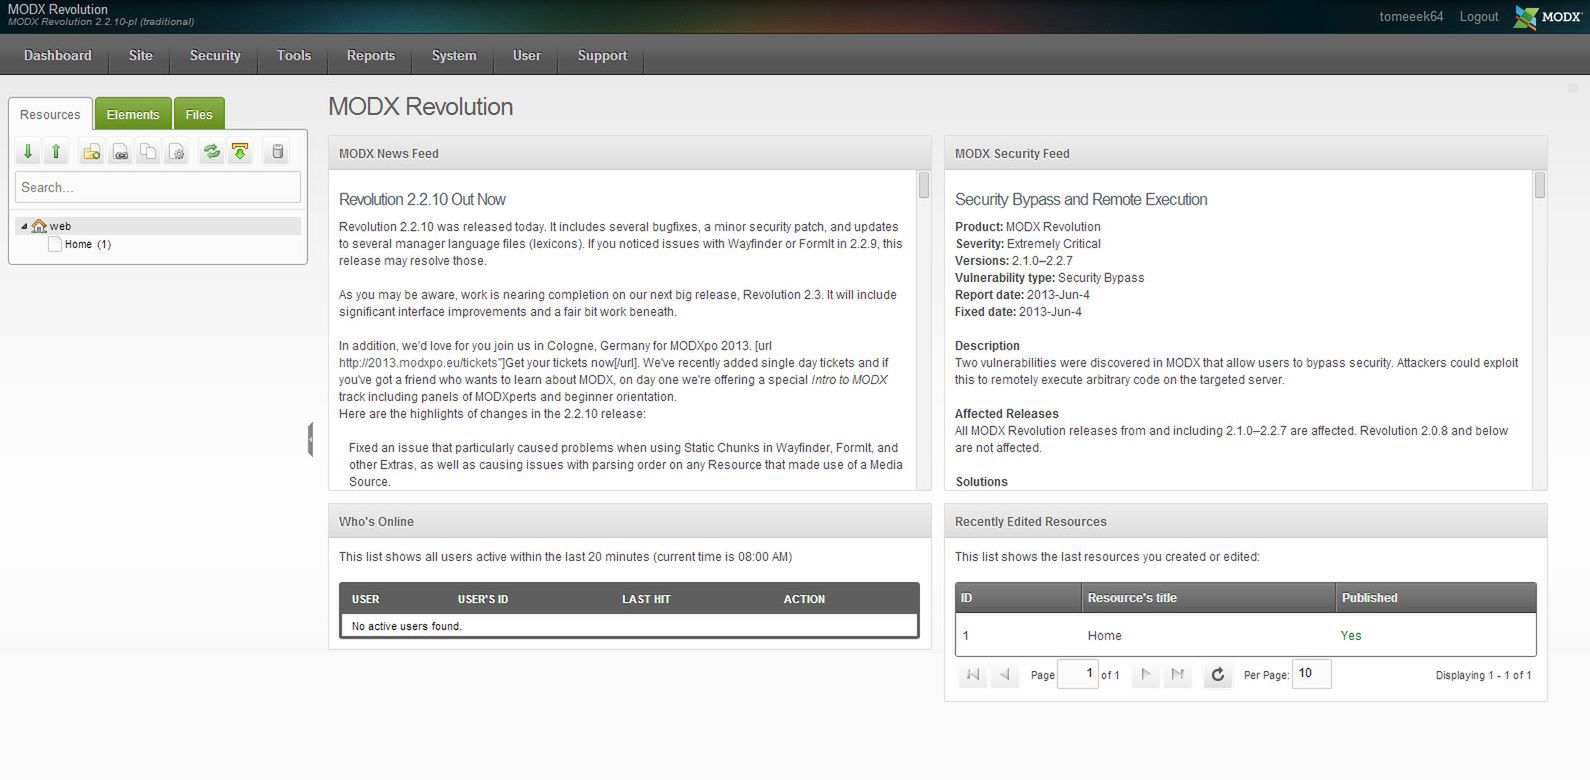Open the Support menu

tap(602, 55)
